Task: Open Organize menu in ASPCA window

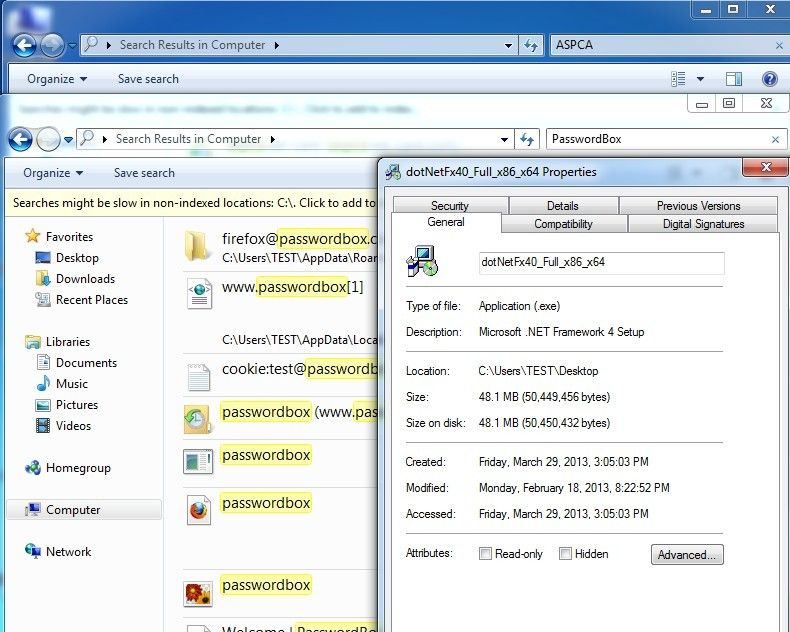Action: [57, 79]
